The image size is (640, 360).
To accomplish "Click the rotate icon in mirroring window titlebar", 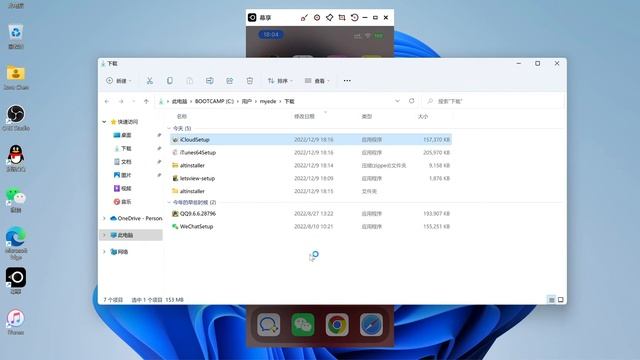I will point(354,18).
